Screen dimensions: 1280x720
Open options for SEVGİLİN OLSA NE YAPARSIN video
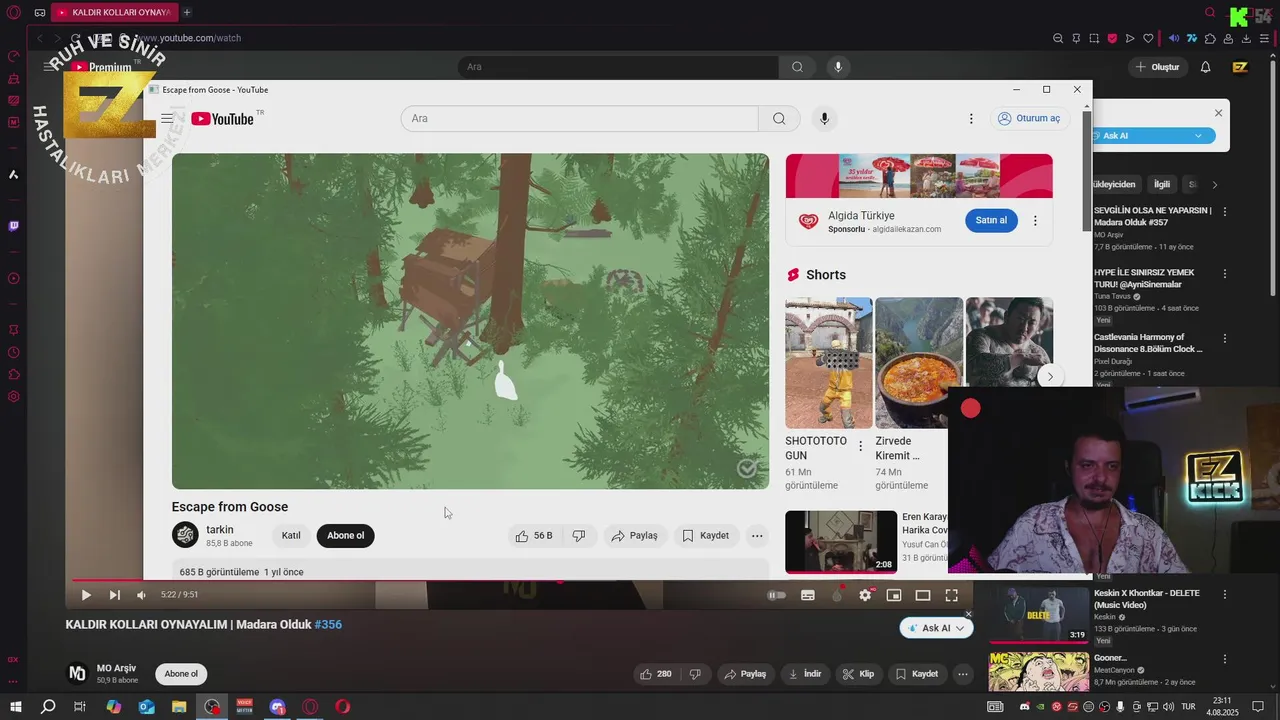coord(1225,213)
